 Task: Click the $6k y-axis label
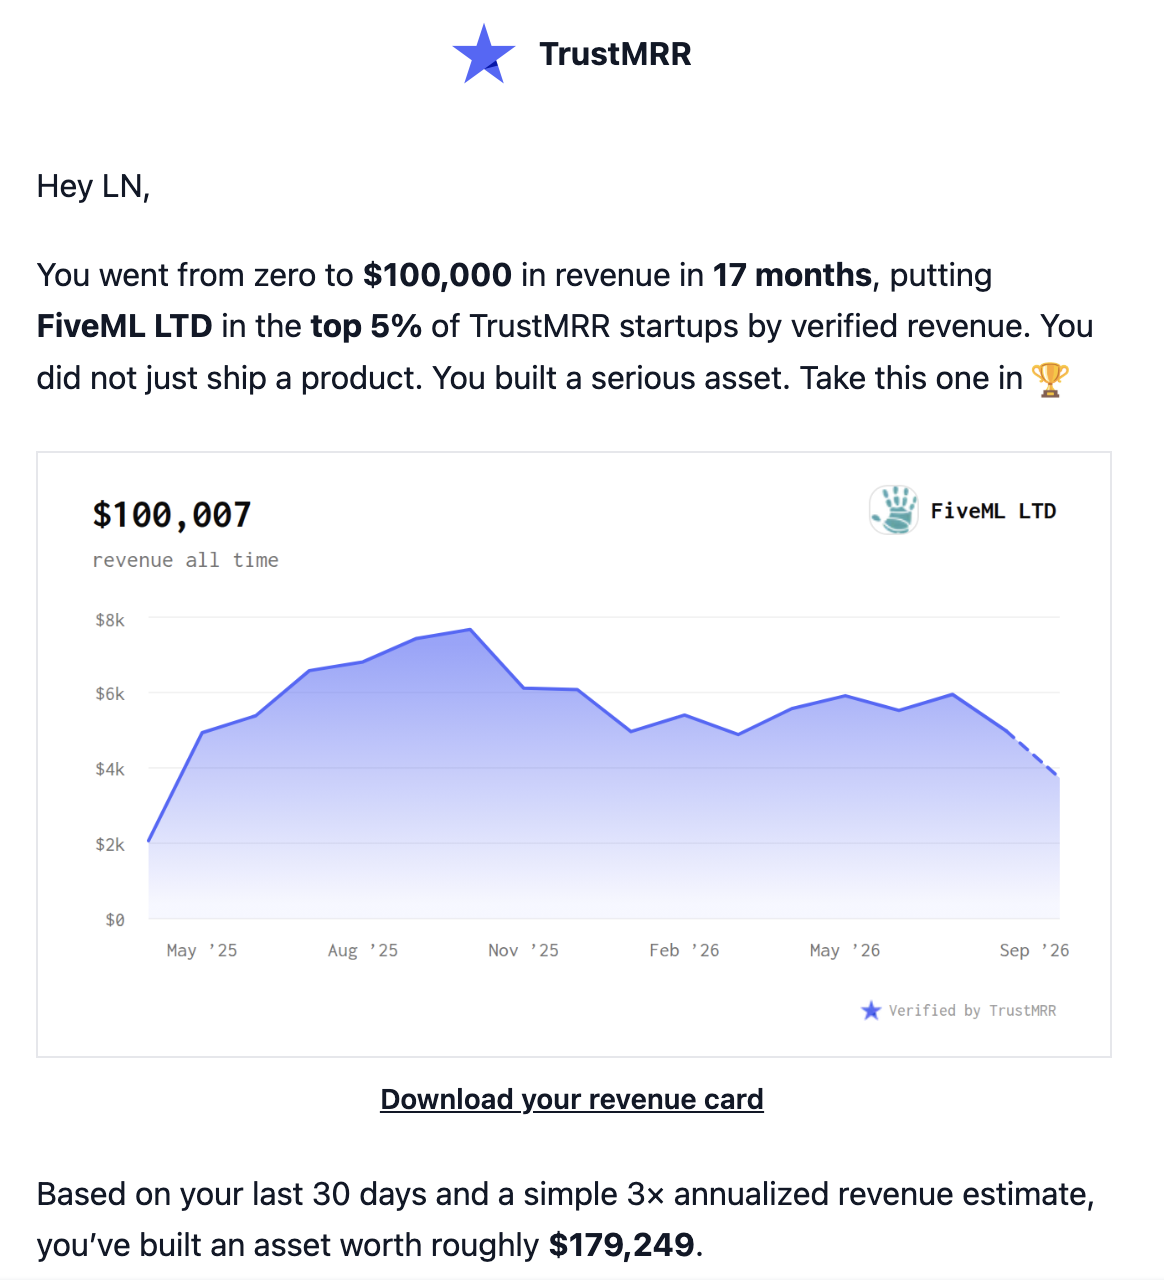110,693
